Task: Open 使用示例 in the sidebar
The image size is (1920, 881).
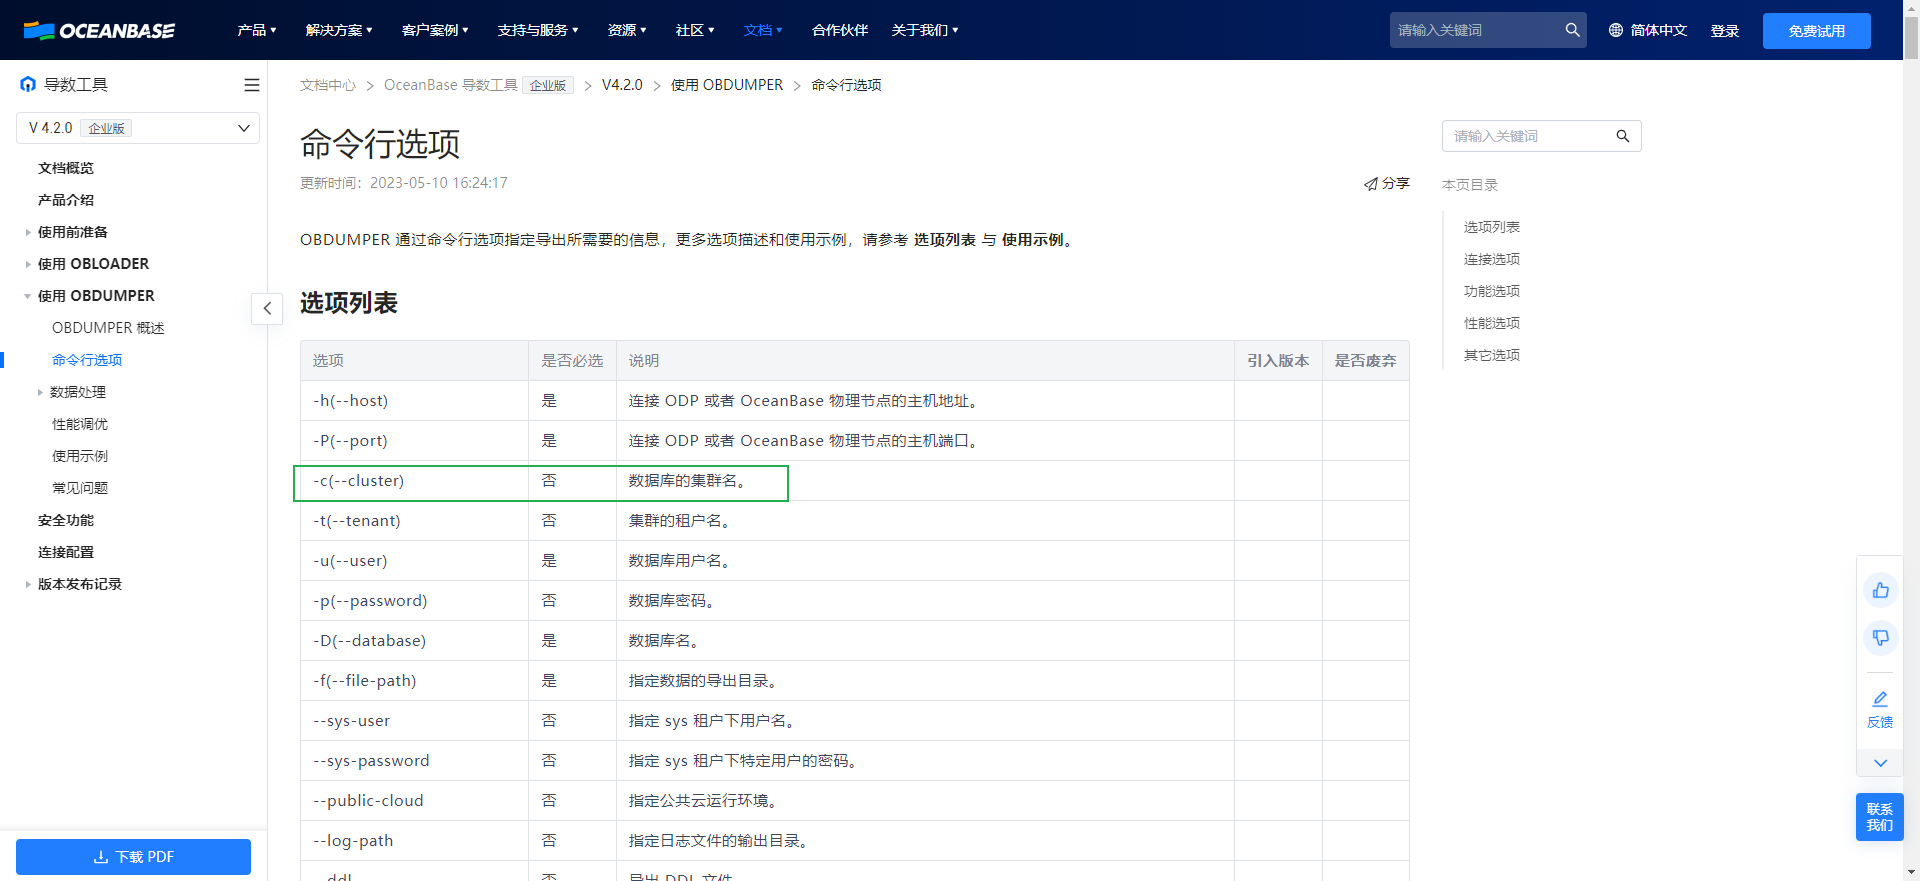Action: pyautogui.click(x=80, y=456)
